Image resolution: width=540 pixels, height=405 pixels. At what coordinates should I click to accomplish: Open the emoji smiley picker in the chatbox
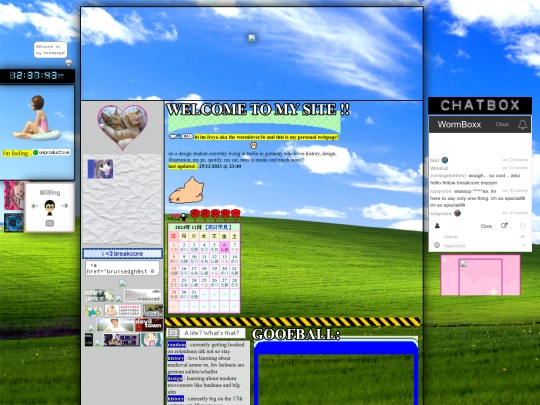coord(437,245)
